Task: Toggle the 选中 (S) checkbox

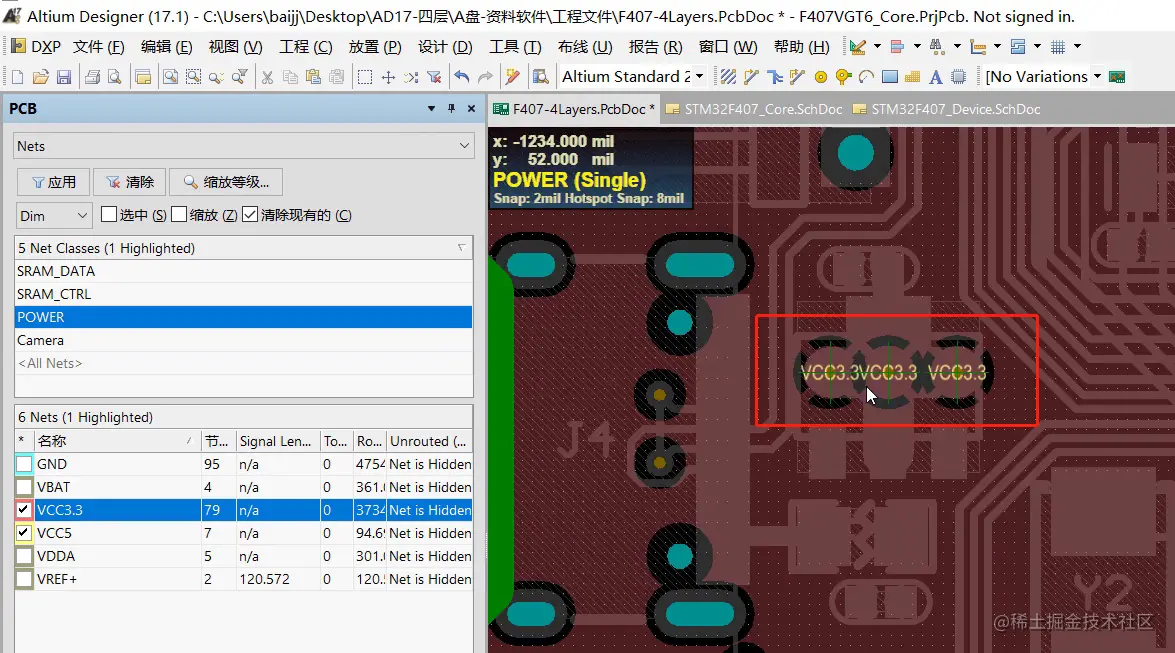Action: tap(109, 214)
